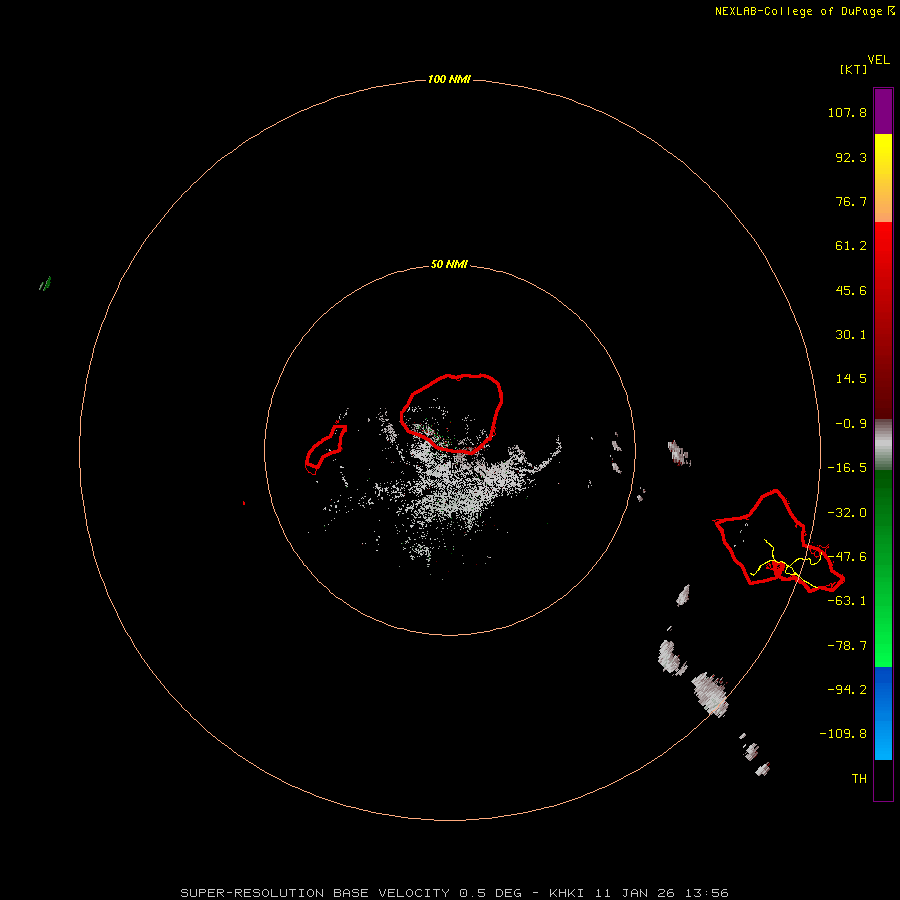The image size is (900, 900).
Task: Click the TH legend label
Action: [859, 778]
